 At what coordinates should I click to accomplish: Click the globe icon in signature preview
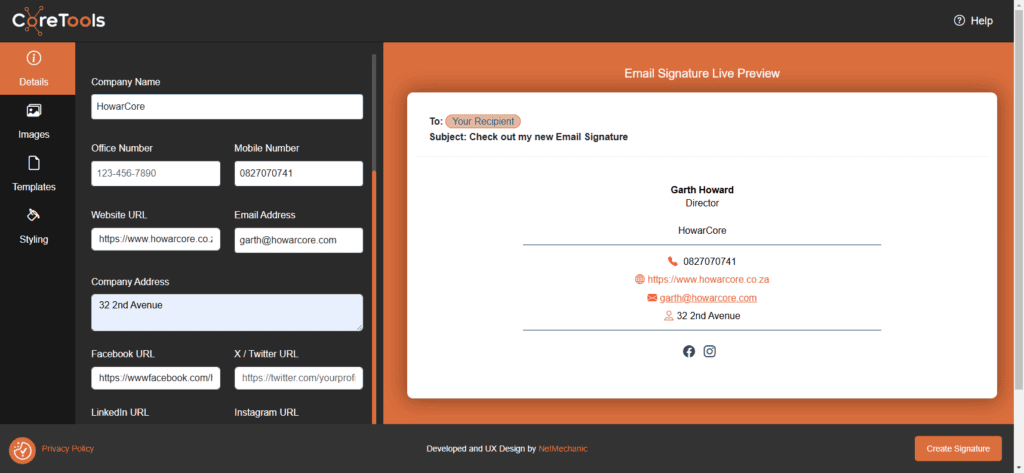(x=639, y=279)
